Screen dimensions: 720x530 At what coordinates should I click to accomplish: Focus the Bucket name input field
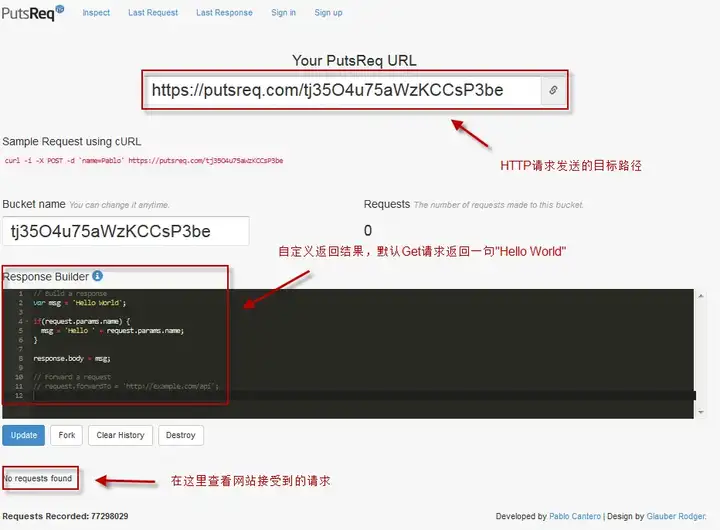click(126, 231)
